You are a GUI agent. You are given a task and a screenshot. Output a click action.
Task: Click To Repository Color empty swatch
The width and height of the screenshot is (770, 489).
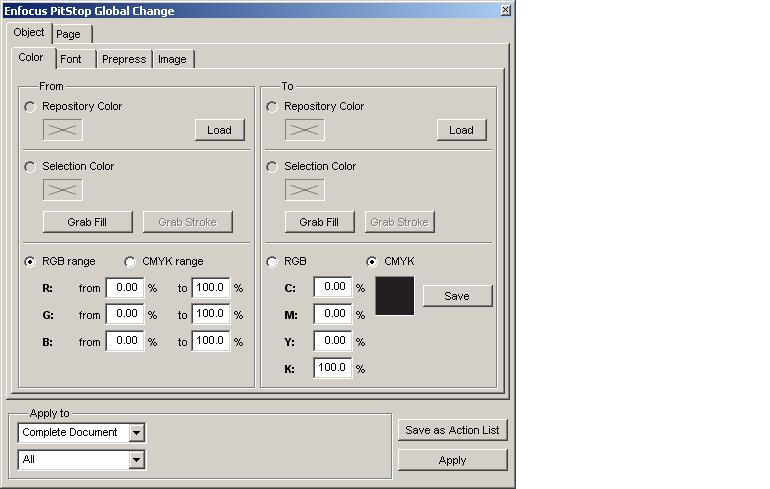click(304, 130)
